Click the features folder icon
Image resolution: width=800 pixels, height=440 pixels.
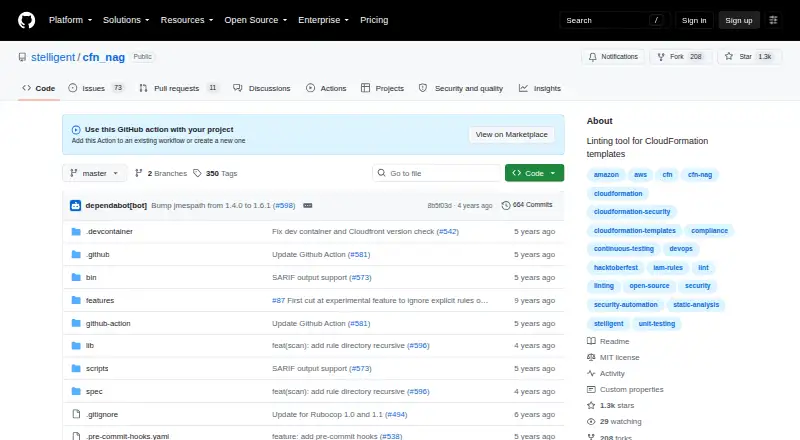76,301
